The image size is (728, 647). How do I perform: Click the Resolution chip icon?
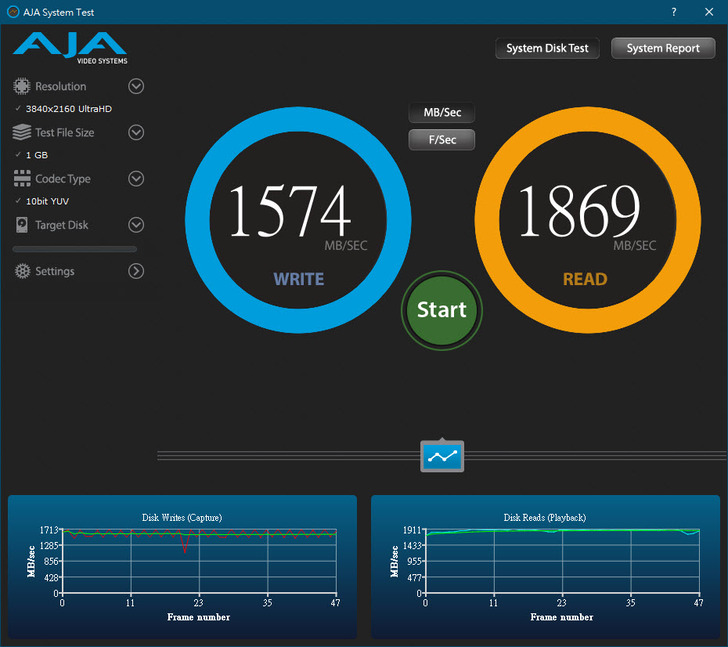(21, 86)
